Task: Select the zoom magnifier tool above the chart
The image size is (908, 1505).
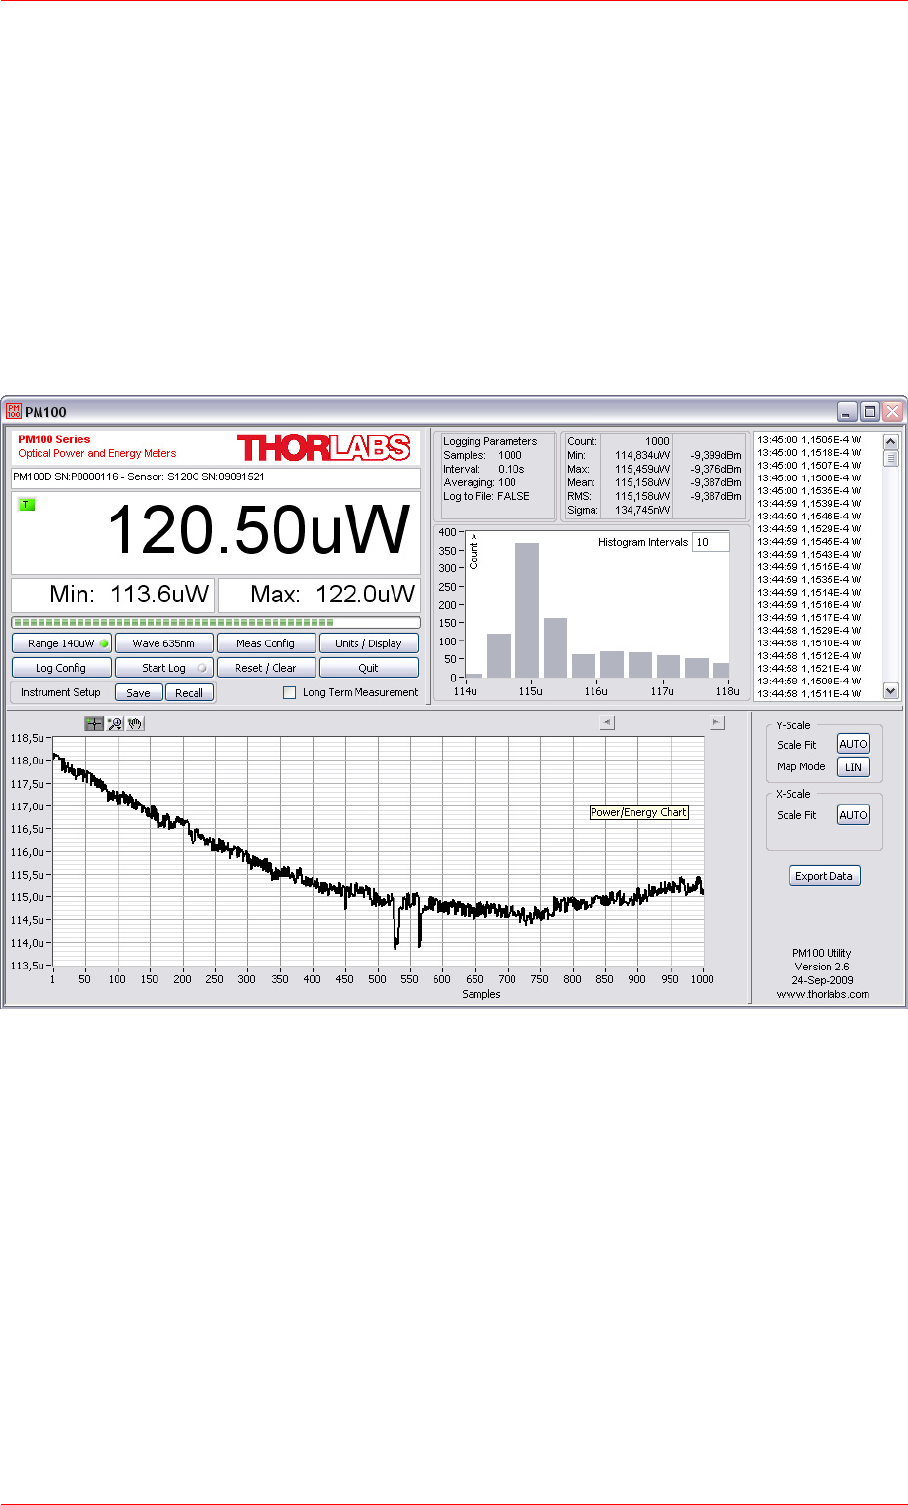Action: click(x=115, y=724)
